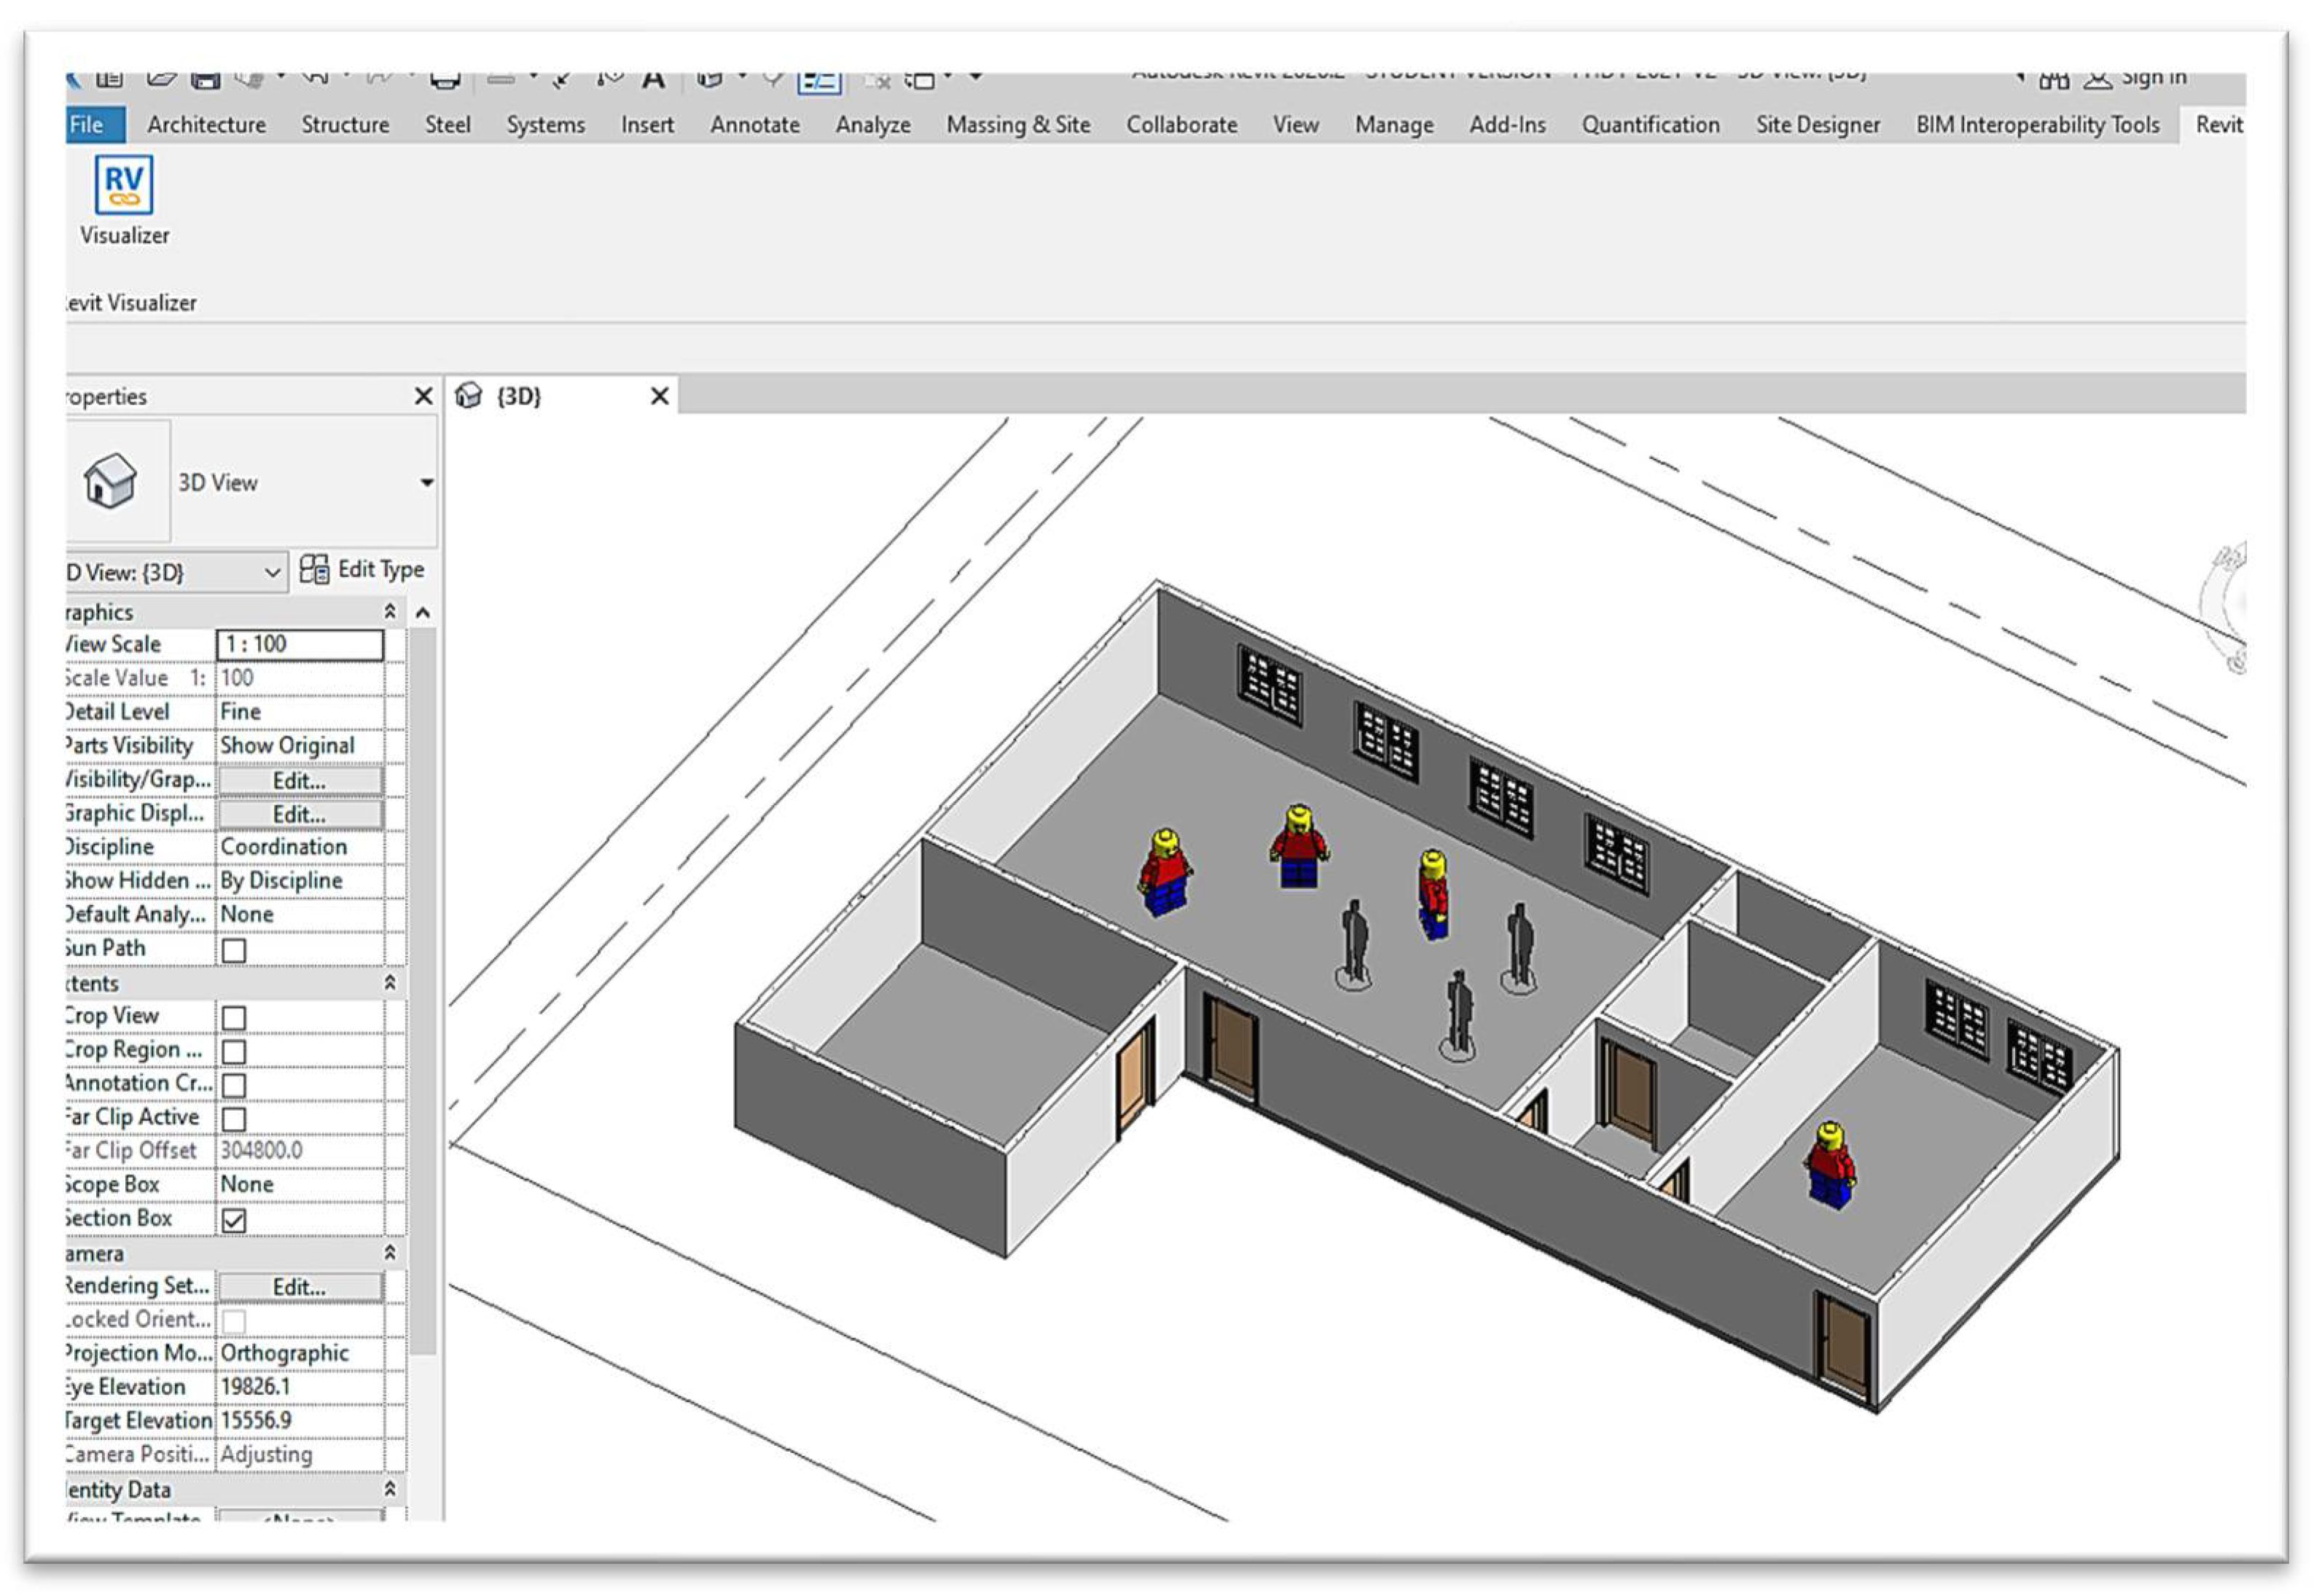Click the Save icon in quick access toolbar

pyautogui.click(x=206, y=79)
